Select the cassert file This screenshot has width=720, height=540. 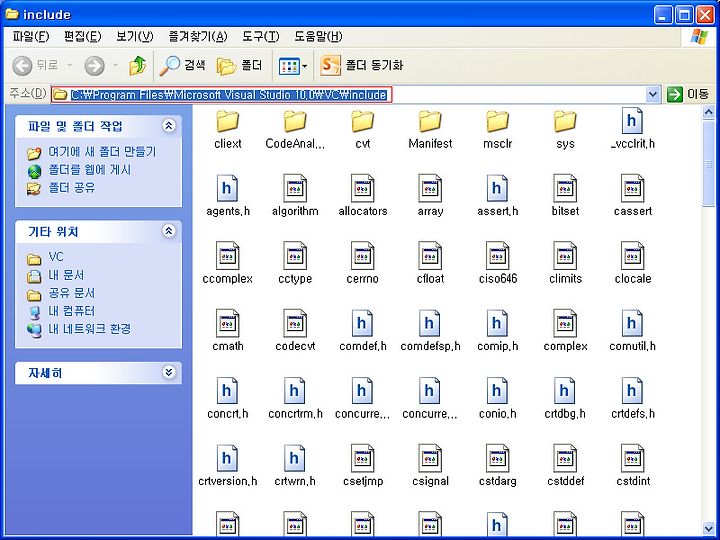click(x=633, y=197)
